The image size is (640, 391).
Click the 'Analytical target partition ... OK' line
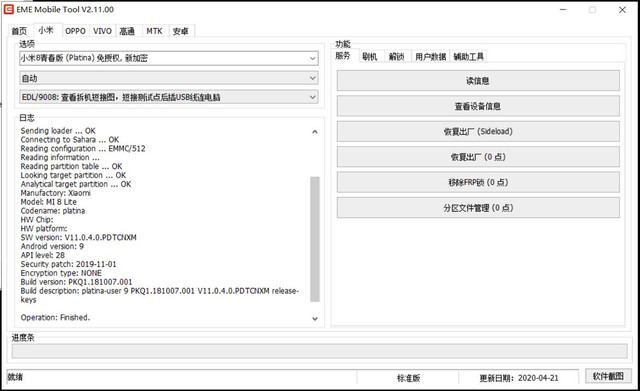(x=76, y=184)
